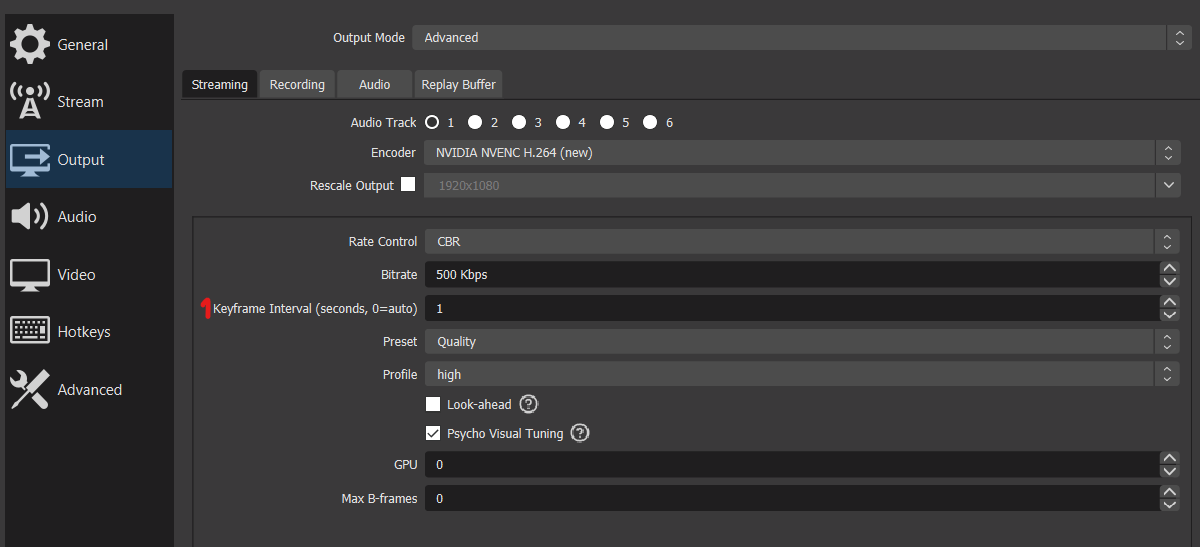Enable the Look-ahead checkbox
This screenshot has width=1200, height=547.
433,405
